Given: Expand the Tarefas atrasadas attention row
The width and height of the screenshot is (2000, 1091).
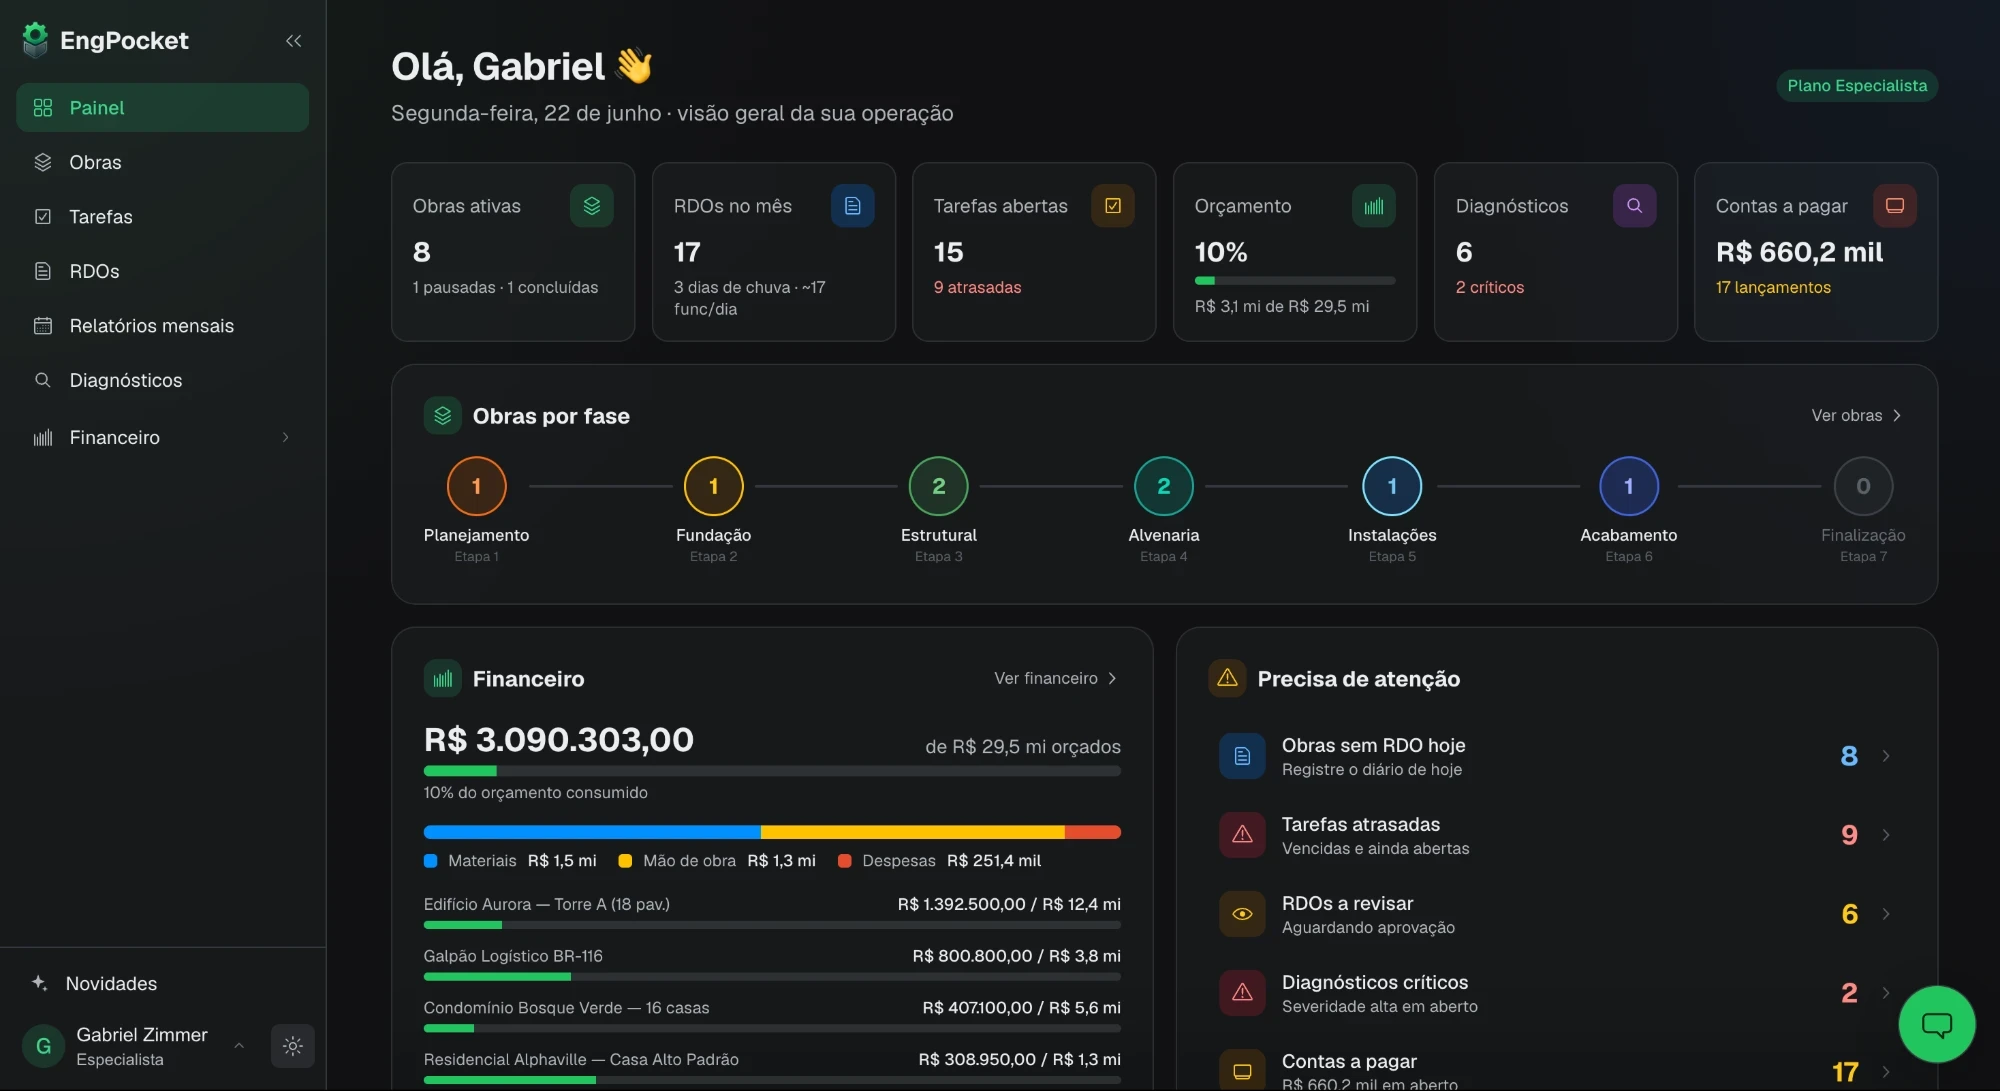Looking at the screenshot, I should click(x=1556, y=835).
